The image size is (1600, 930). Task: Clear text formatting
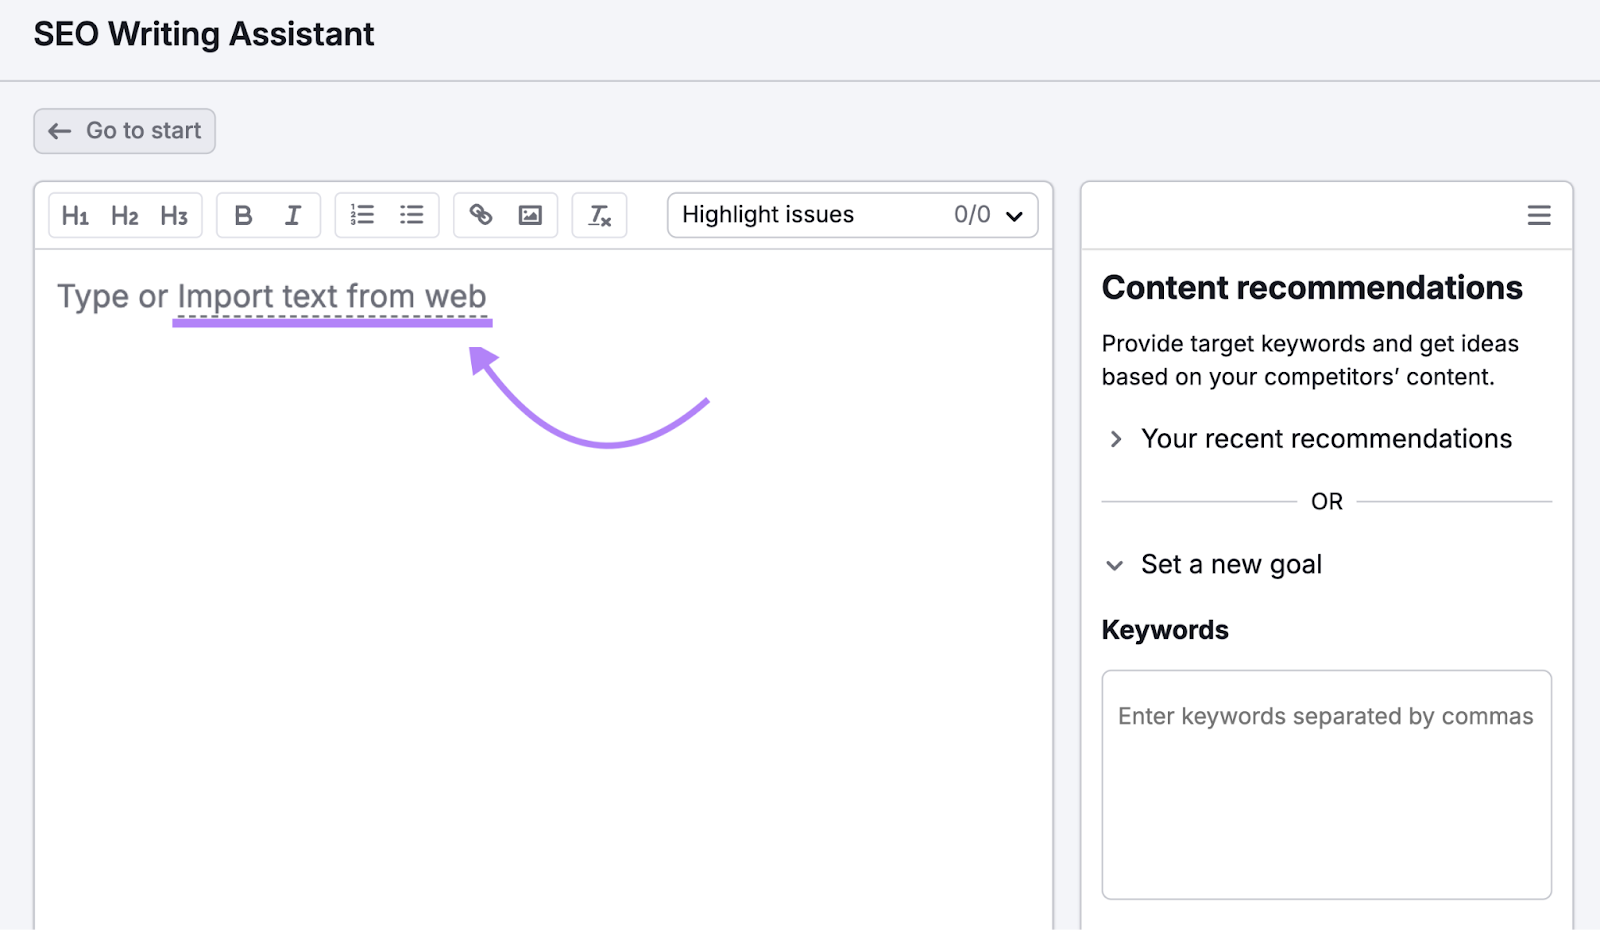599,215
